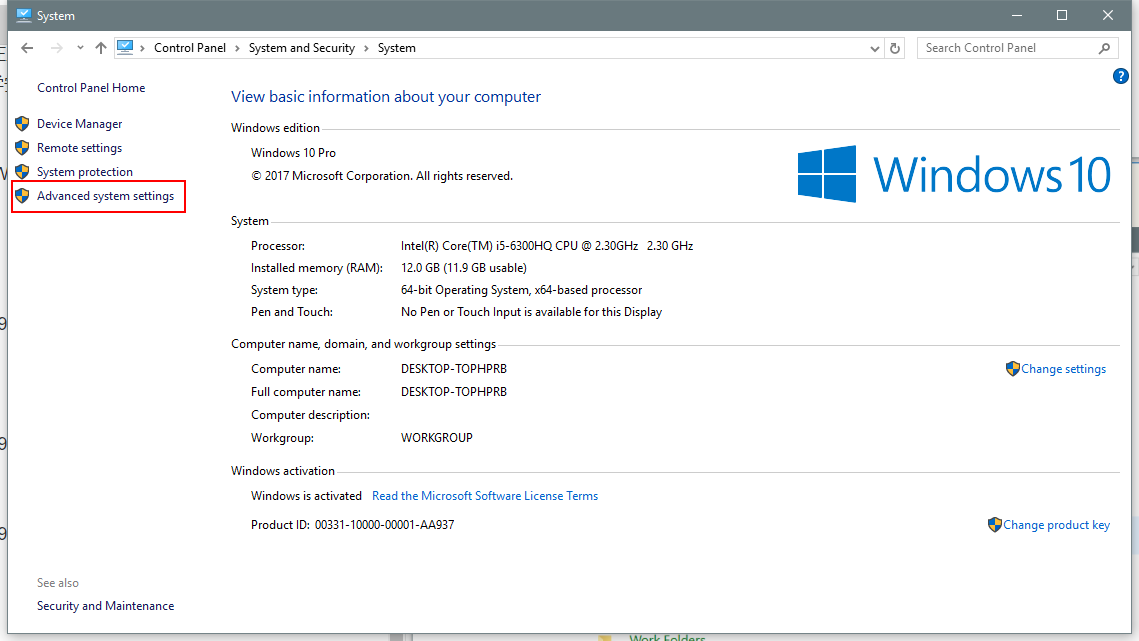The height and width of the screenshot is (641, 1139).
Task: Select 'Windows is activated' status text
Action: pyautogui.click(x=306, y=496)
